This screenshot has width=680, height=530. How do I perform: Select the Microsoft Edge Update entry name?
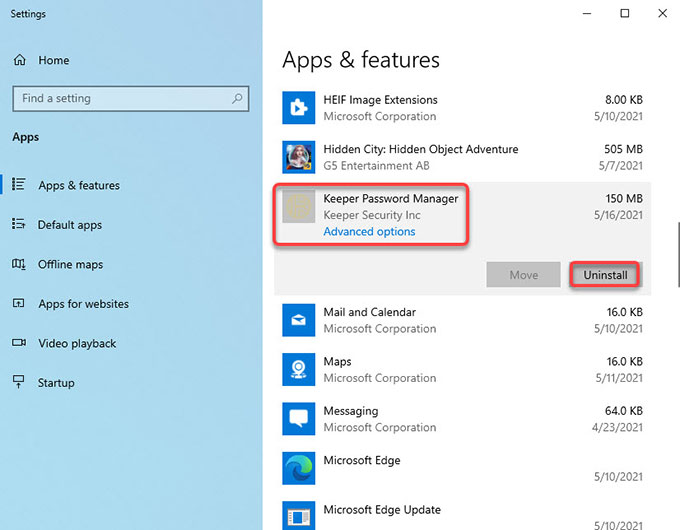(382, 510)
